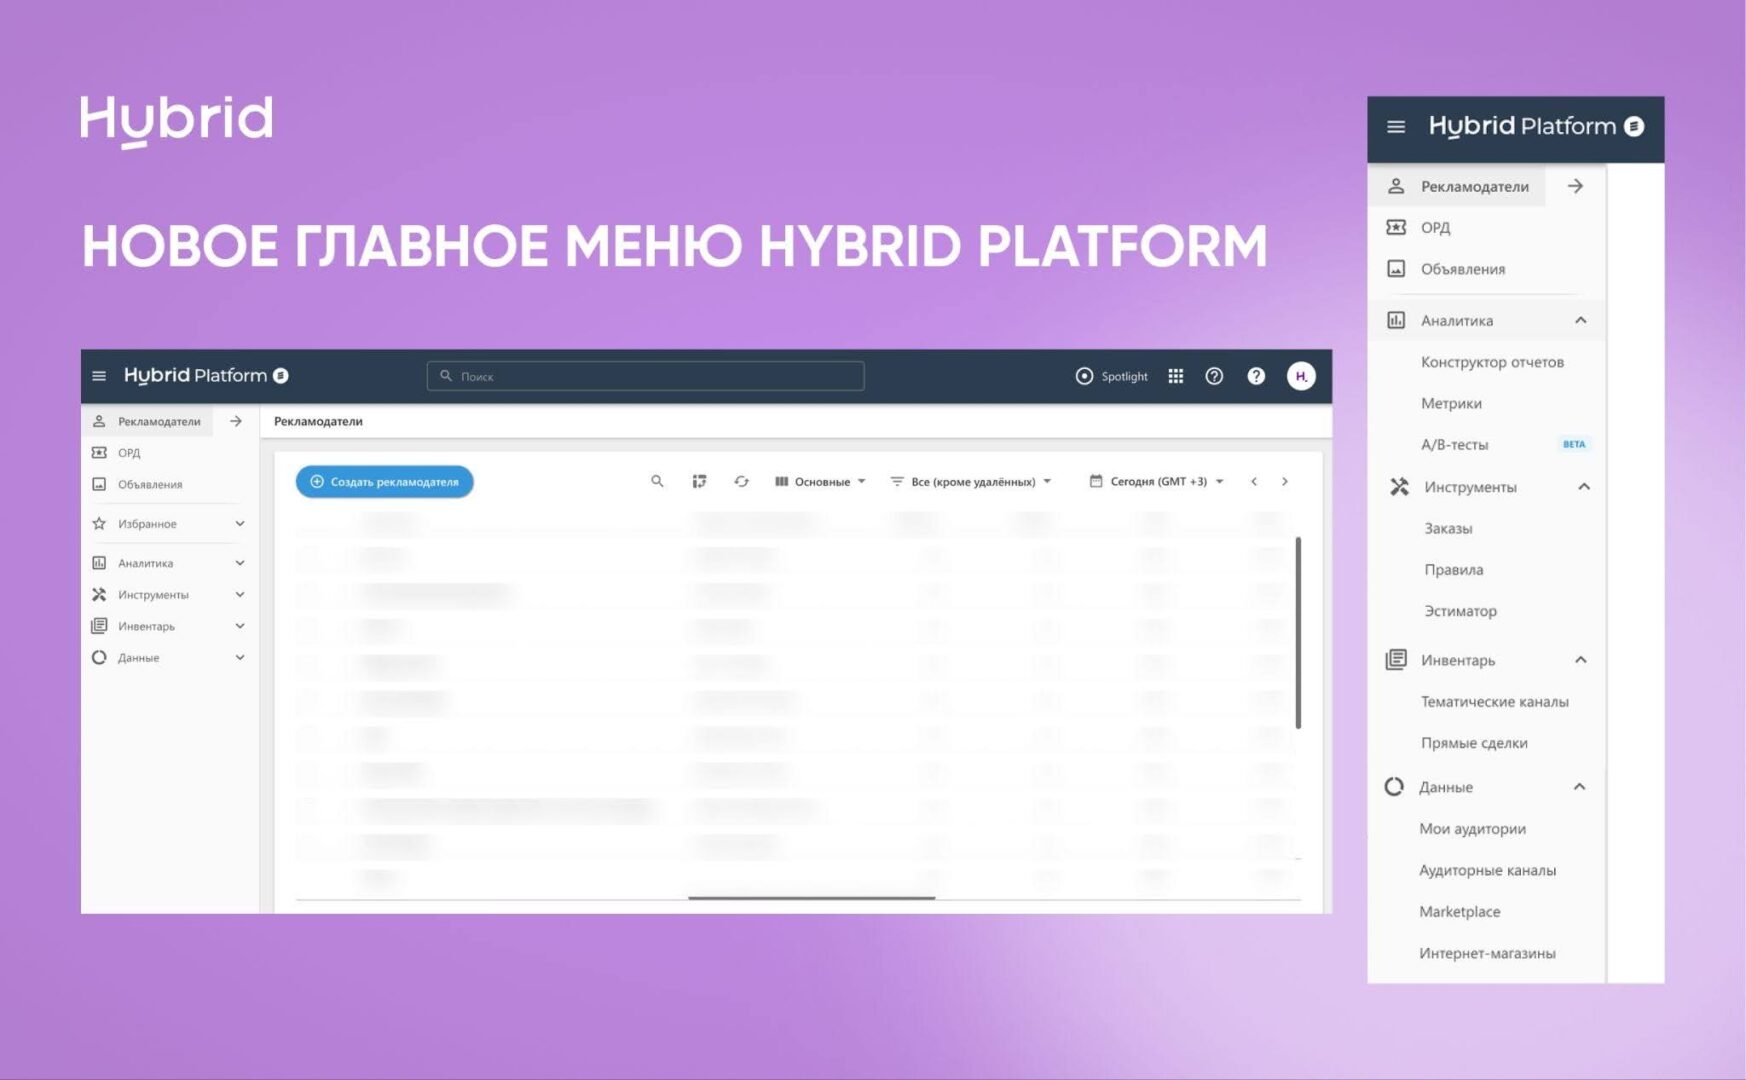Collapse the Аналитика section in the enlarged menu
The height and width of the screenshot is (1080, 1746).
(x=1581, y=321)
